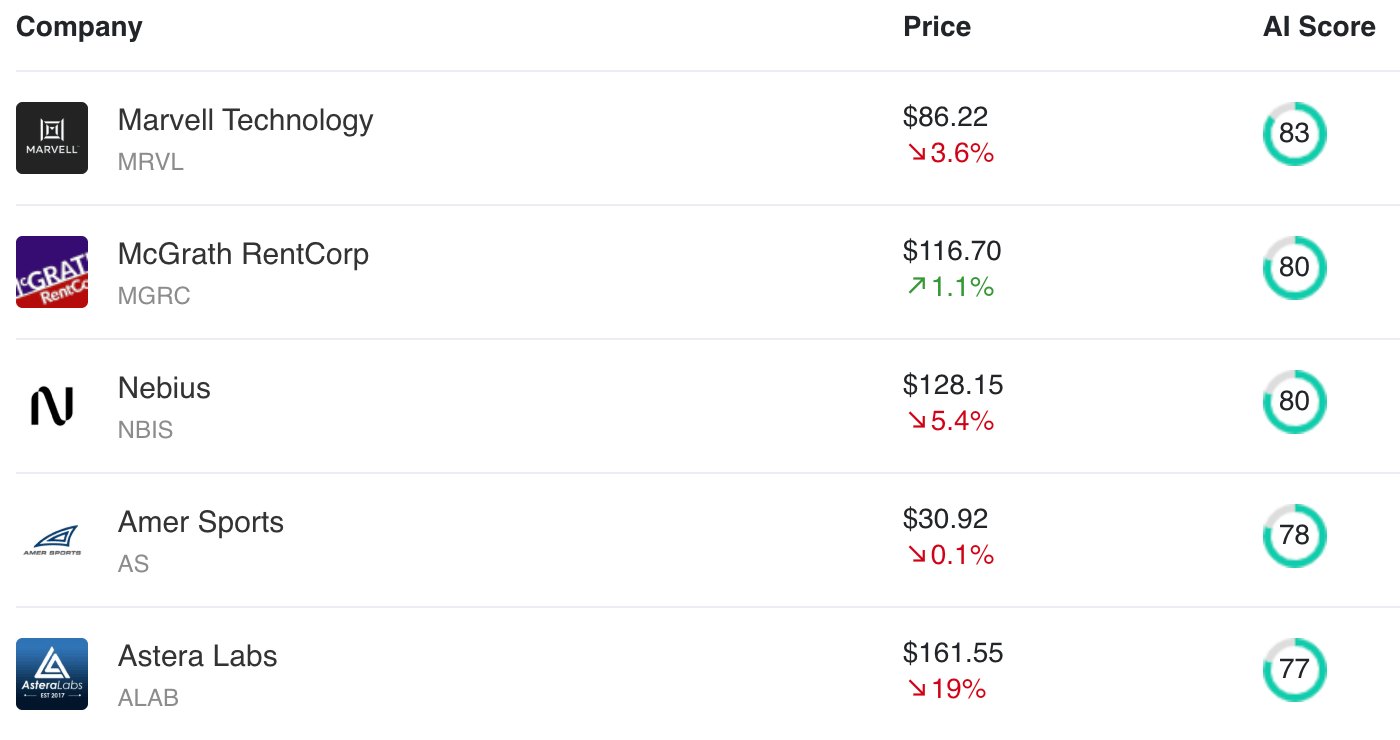
Task: Click Nebius' AI Score ring
Action: pyautogui.click(x=1294, y=402)
